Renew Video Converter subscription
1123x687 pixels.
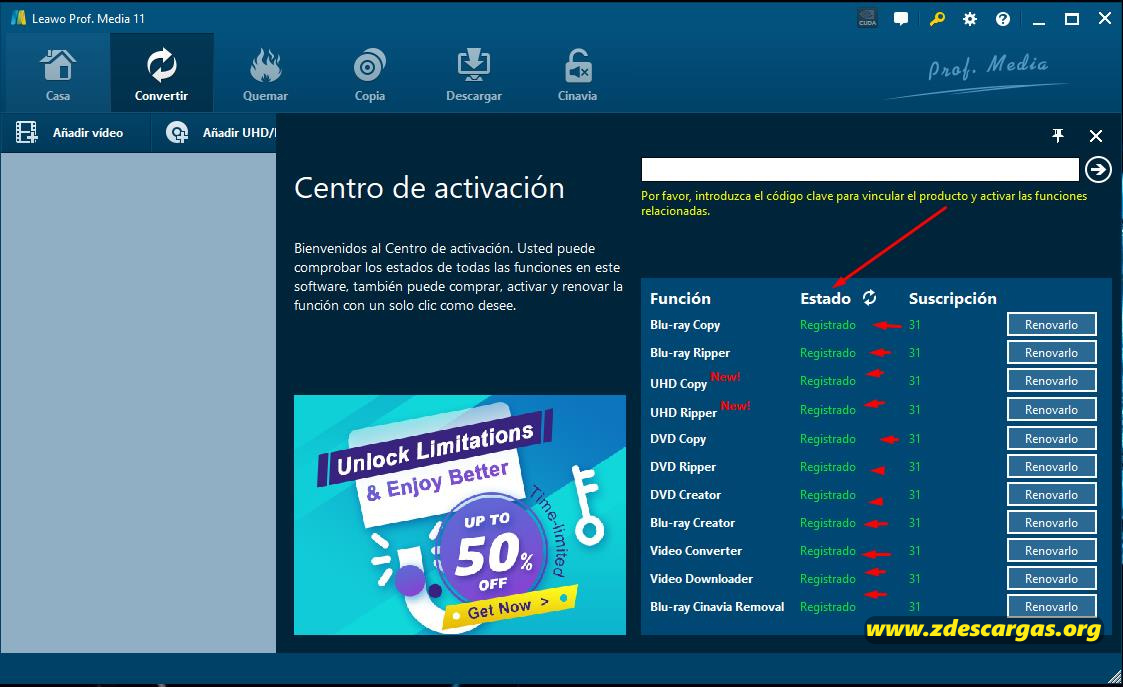coord(1051,550)
